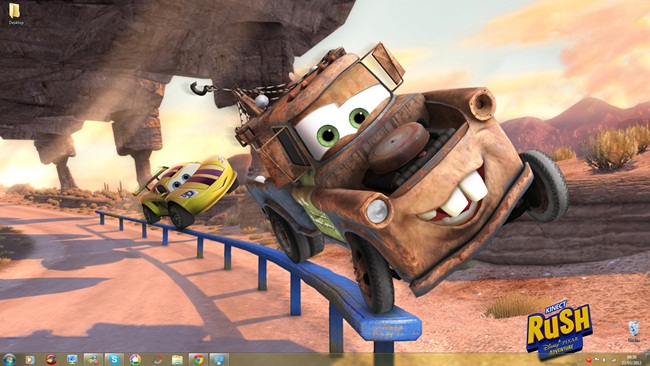Open network signal status in tray

(x=613, y=360)
